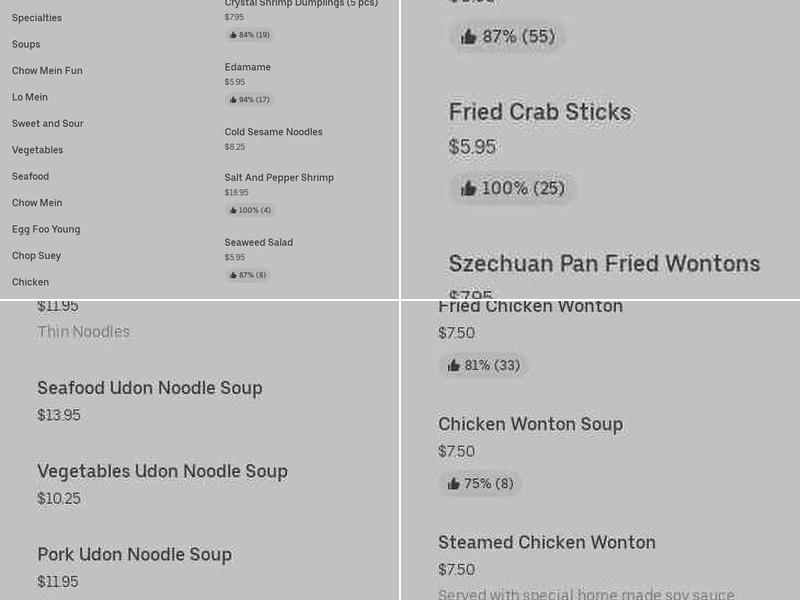Click the thumbs-up icon on Fried Crab Sticks rating
Viewport: 800px width, 600px height.
click(x=468, y=188)
